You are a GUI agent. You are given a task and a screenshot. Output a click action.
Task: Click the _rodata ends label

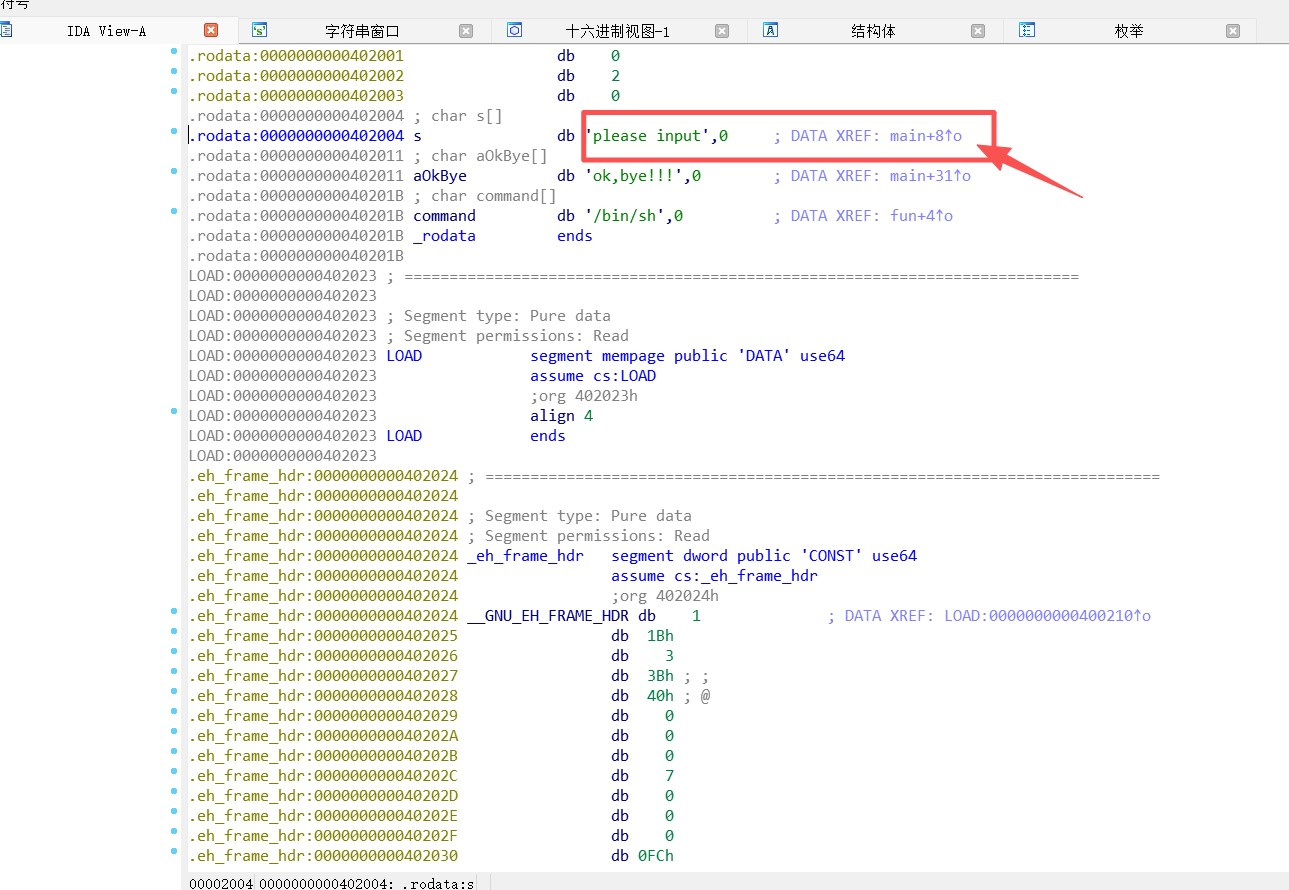click(444, 236)
